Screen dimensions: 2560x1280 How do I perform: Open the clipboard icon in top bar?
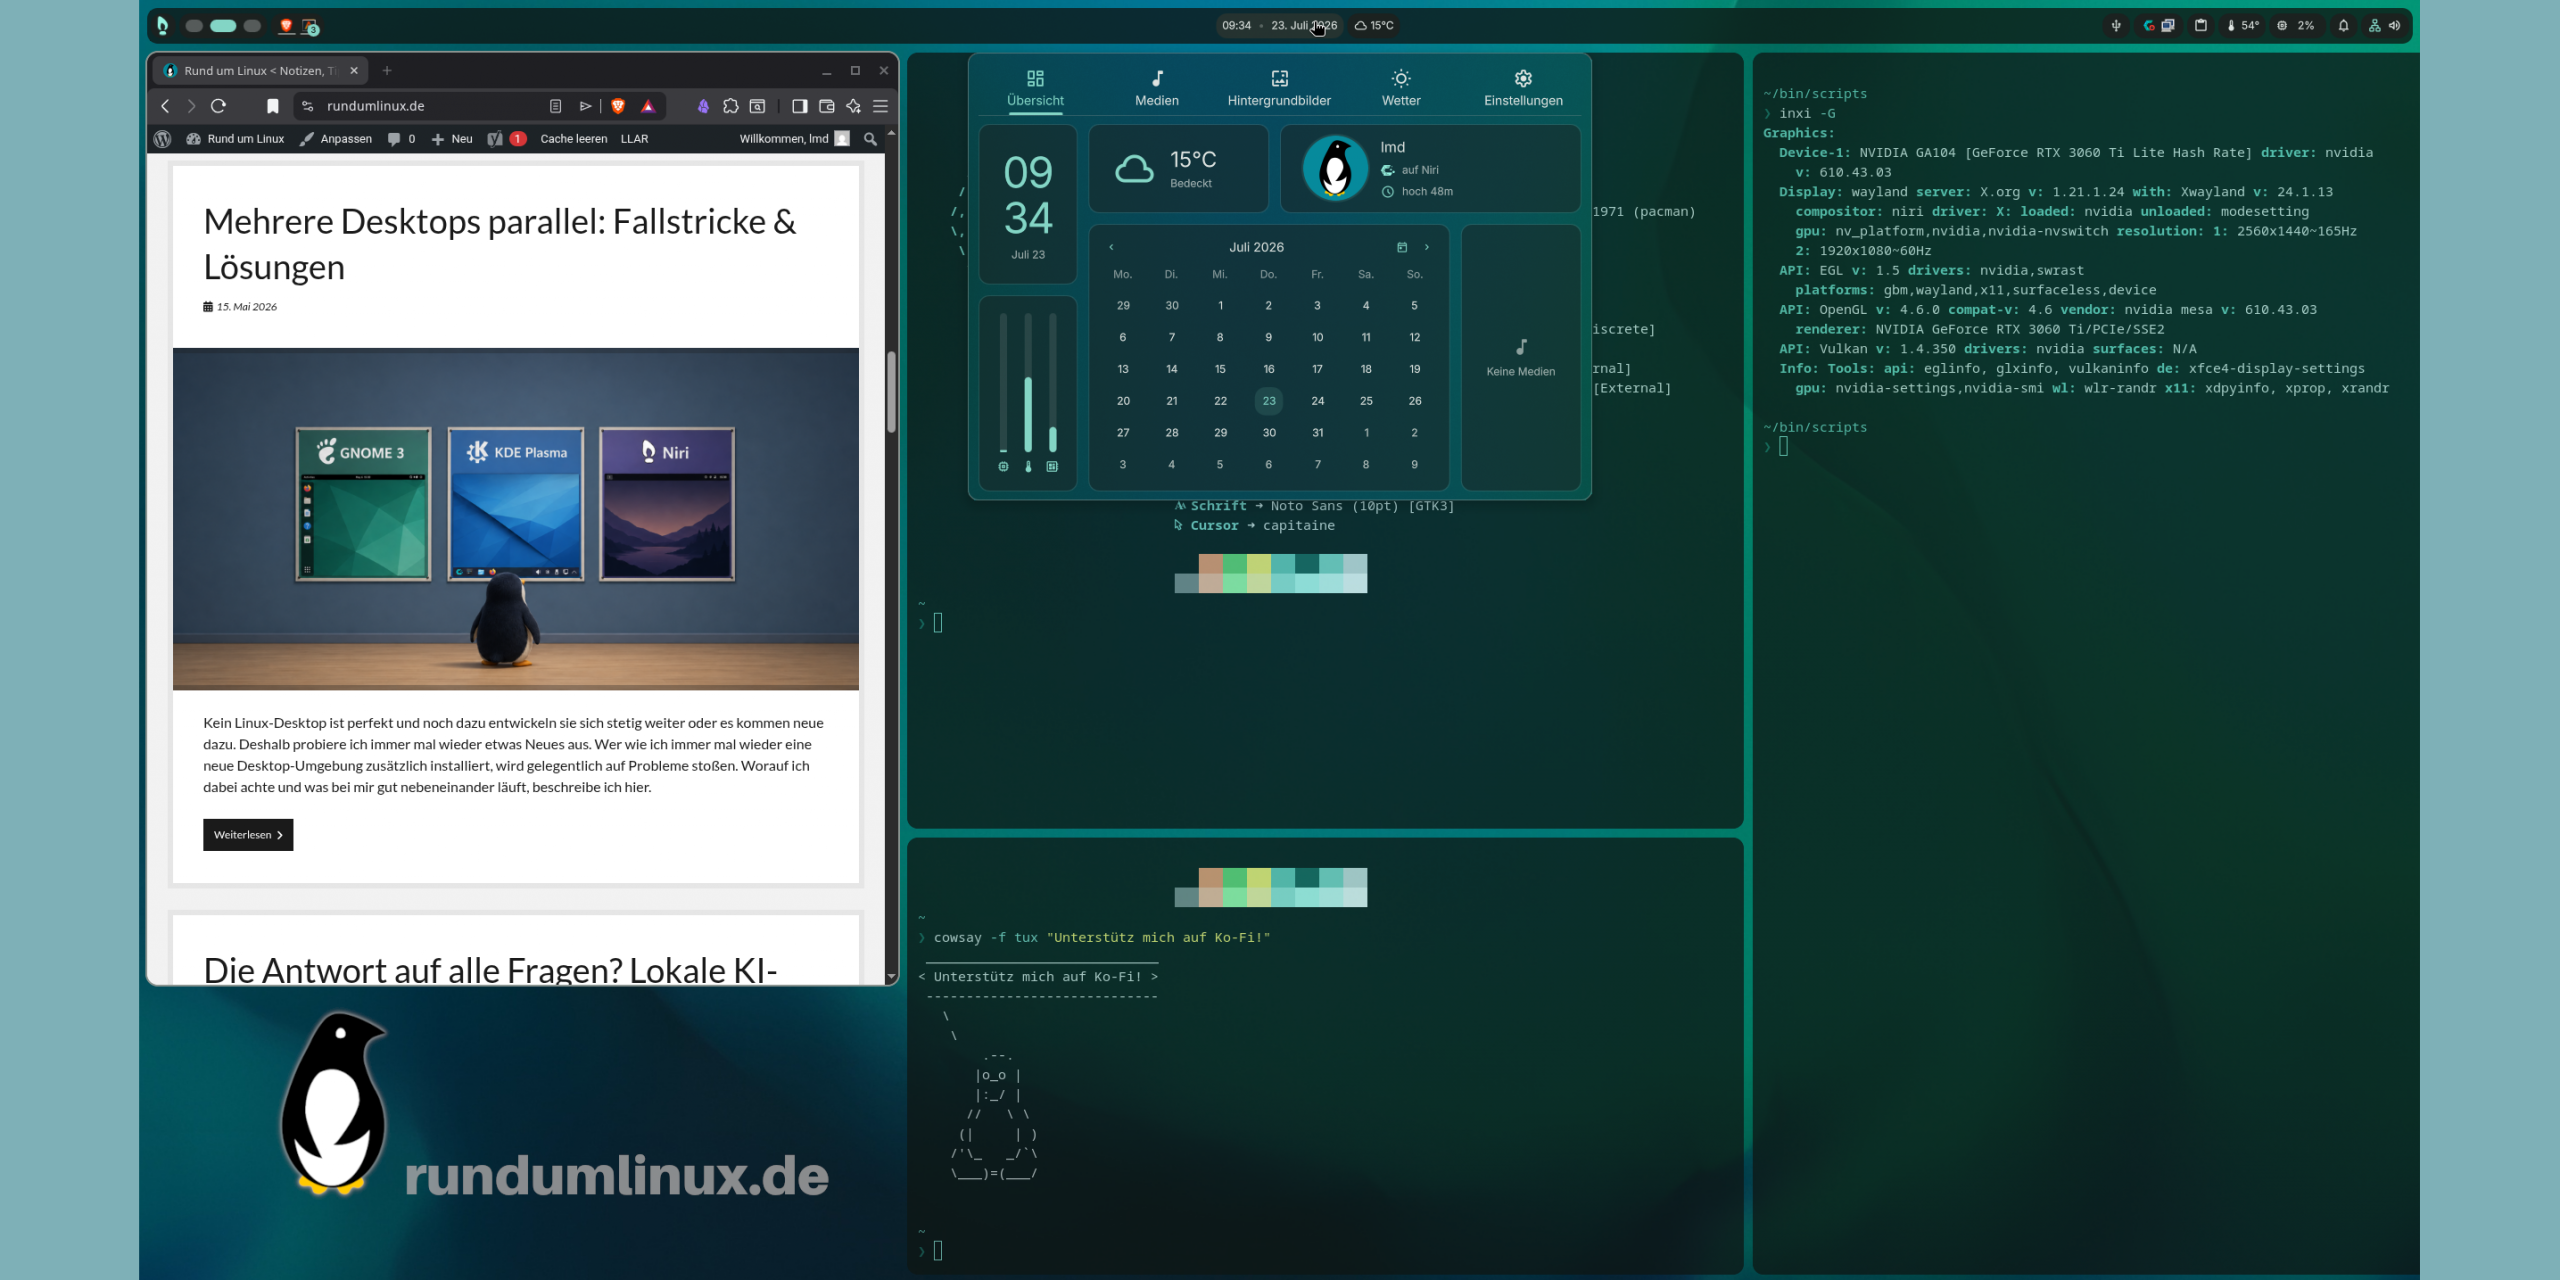tap(2200, 26)
